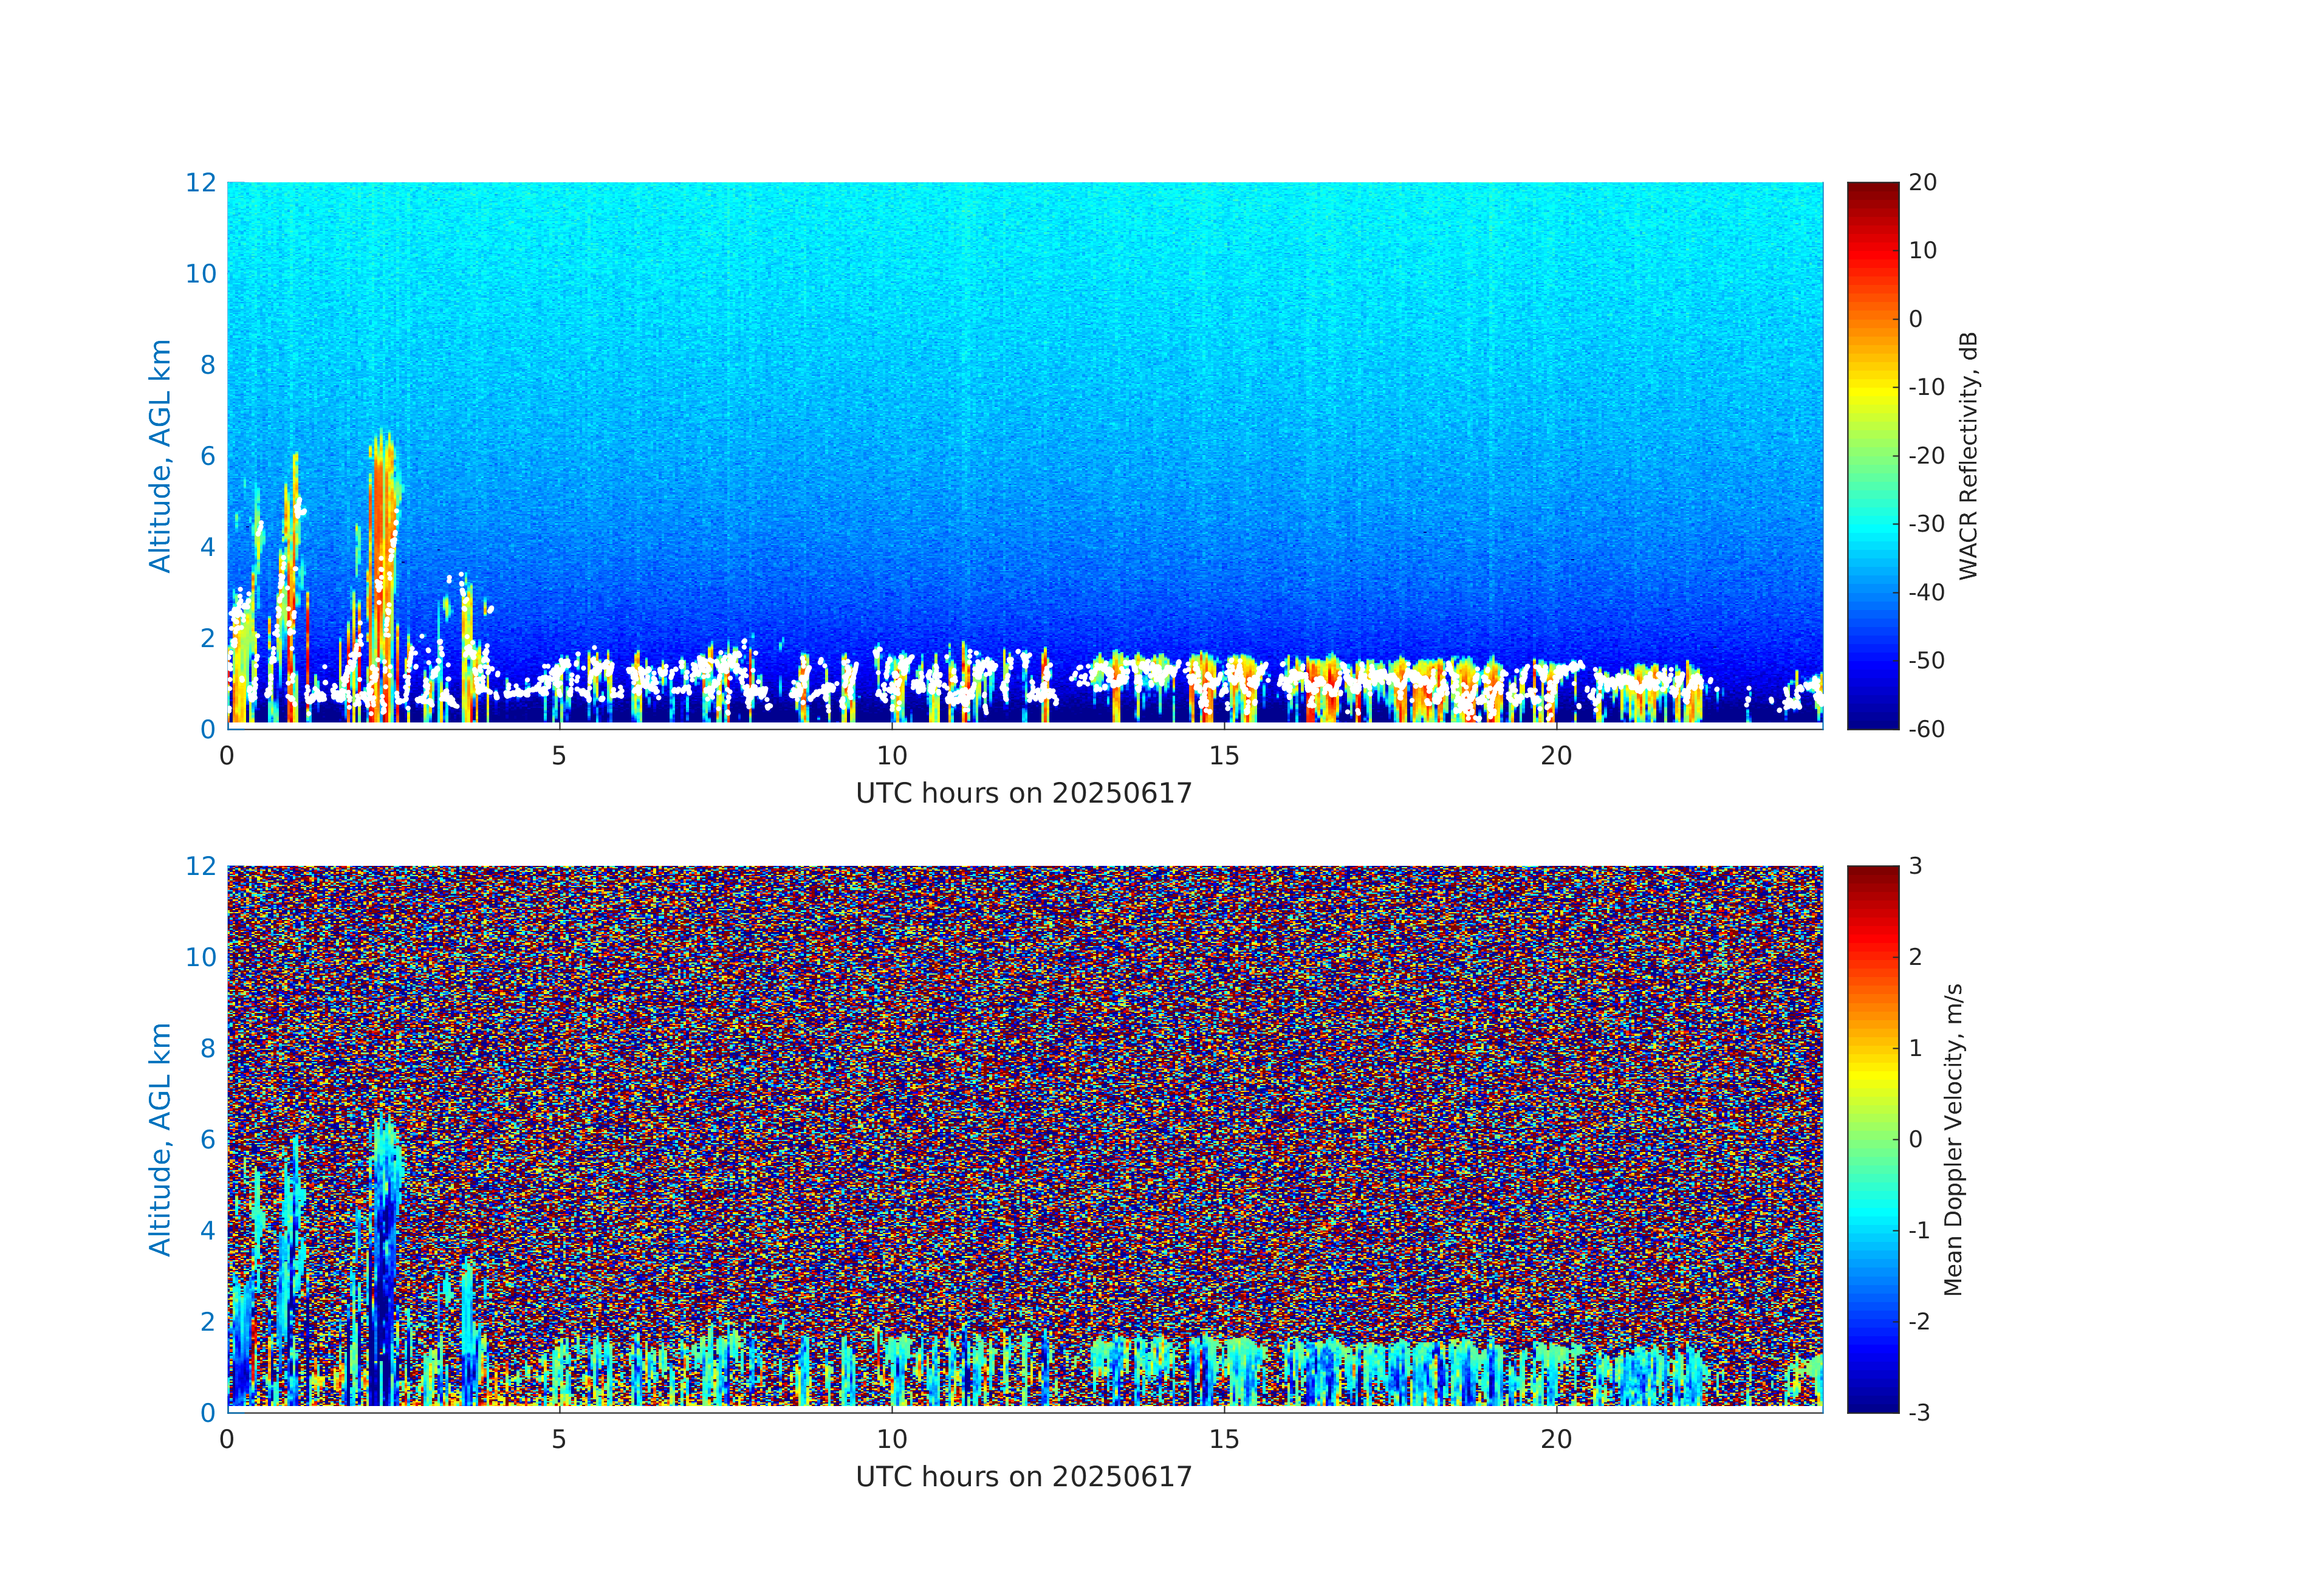This screenshot has width=2324, height=1595.
Task: Click the altitude tick 6 on the lower plot
Action: click(x=207, y=1139)
